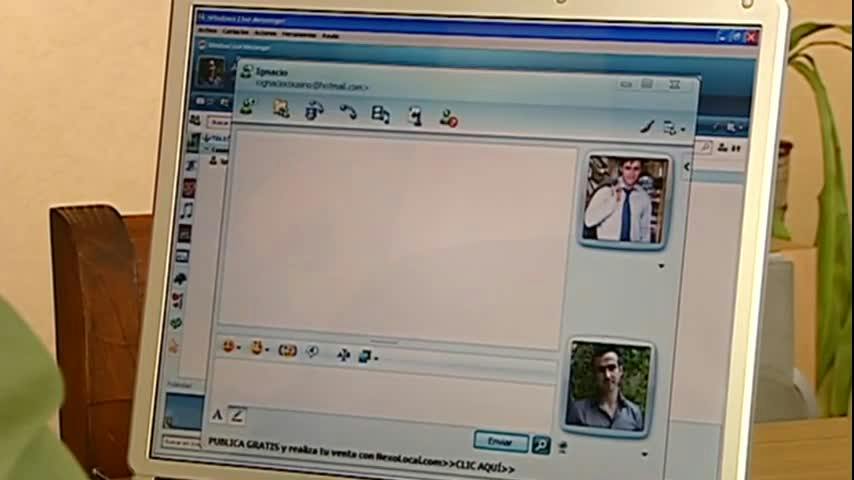Click the phone call icon in chat toolbar

tap(348, 112)
